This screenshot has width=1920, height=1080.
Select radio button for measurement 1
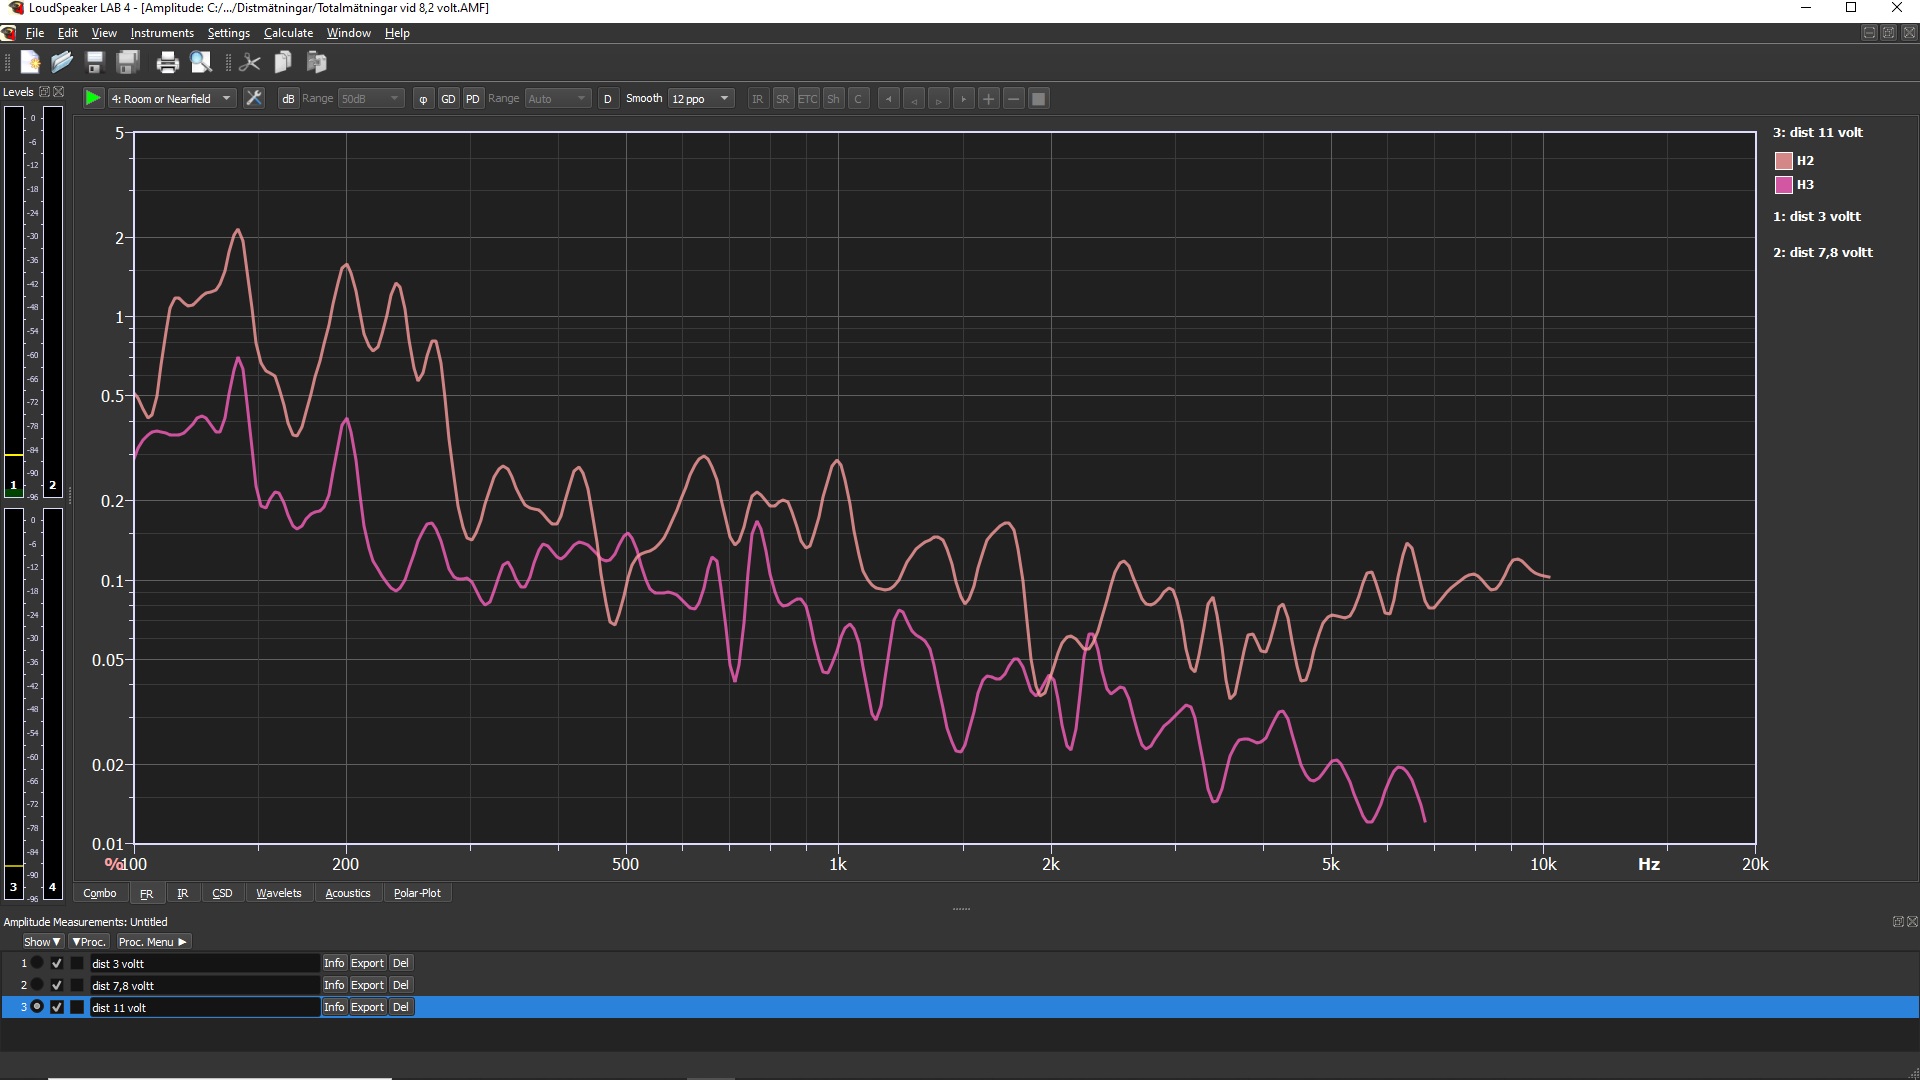tap(37, 963)
